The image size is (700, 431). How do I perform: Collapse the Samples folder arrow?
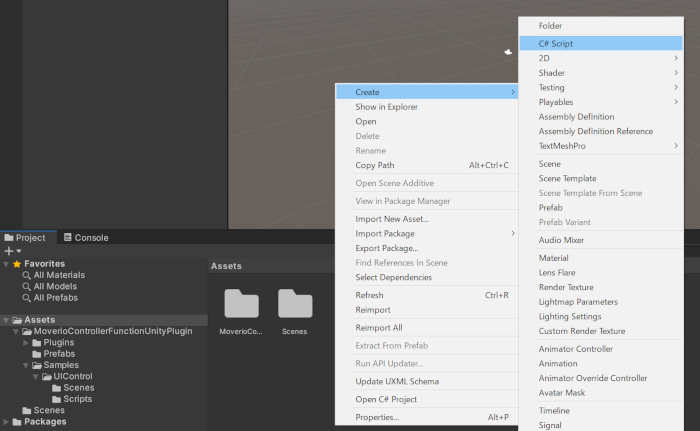26,365
